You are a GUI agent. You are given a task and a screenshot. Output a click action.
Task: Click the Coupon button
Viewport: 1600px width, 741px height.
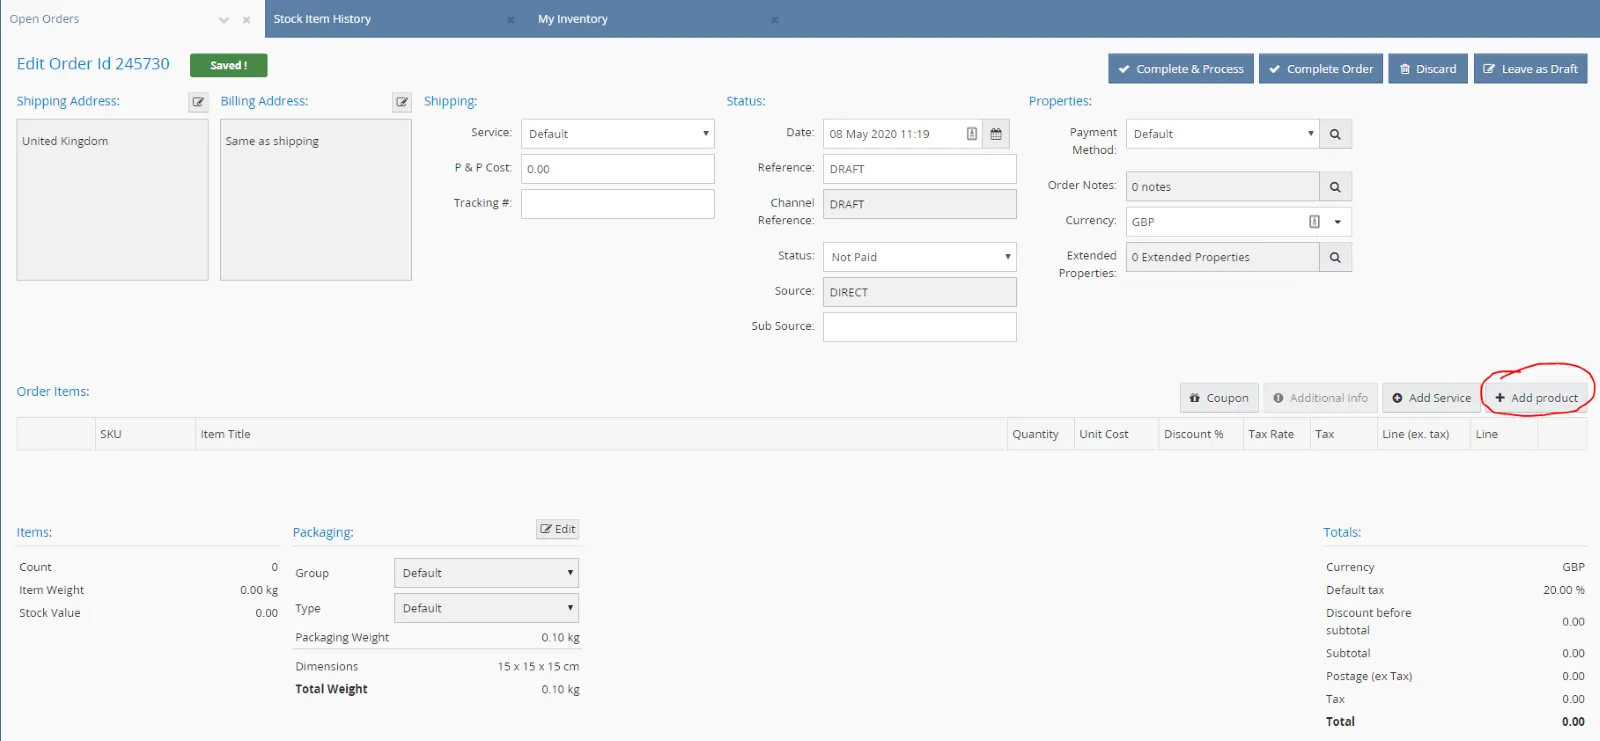point(1218,398)
